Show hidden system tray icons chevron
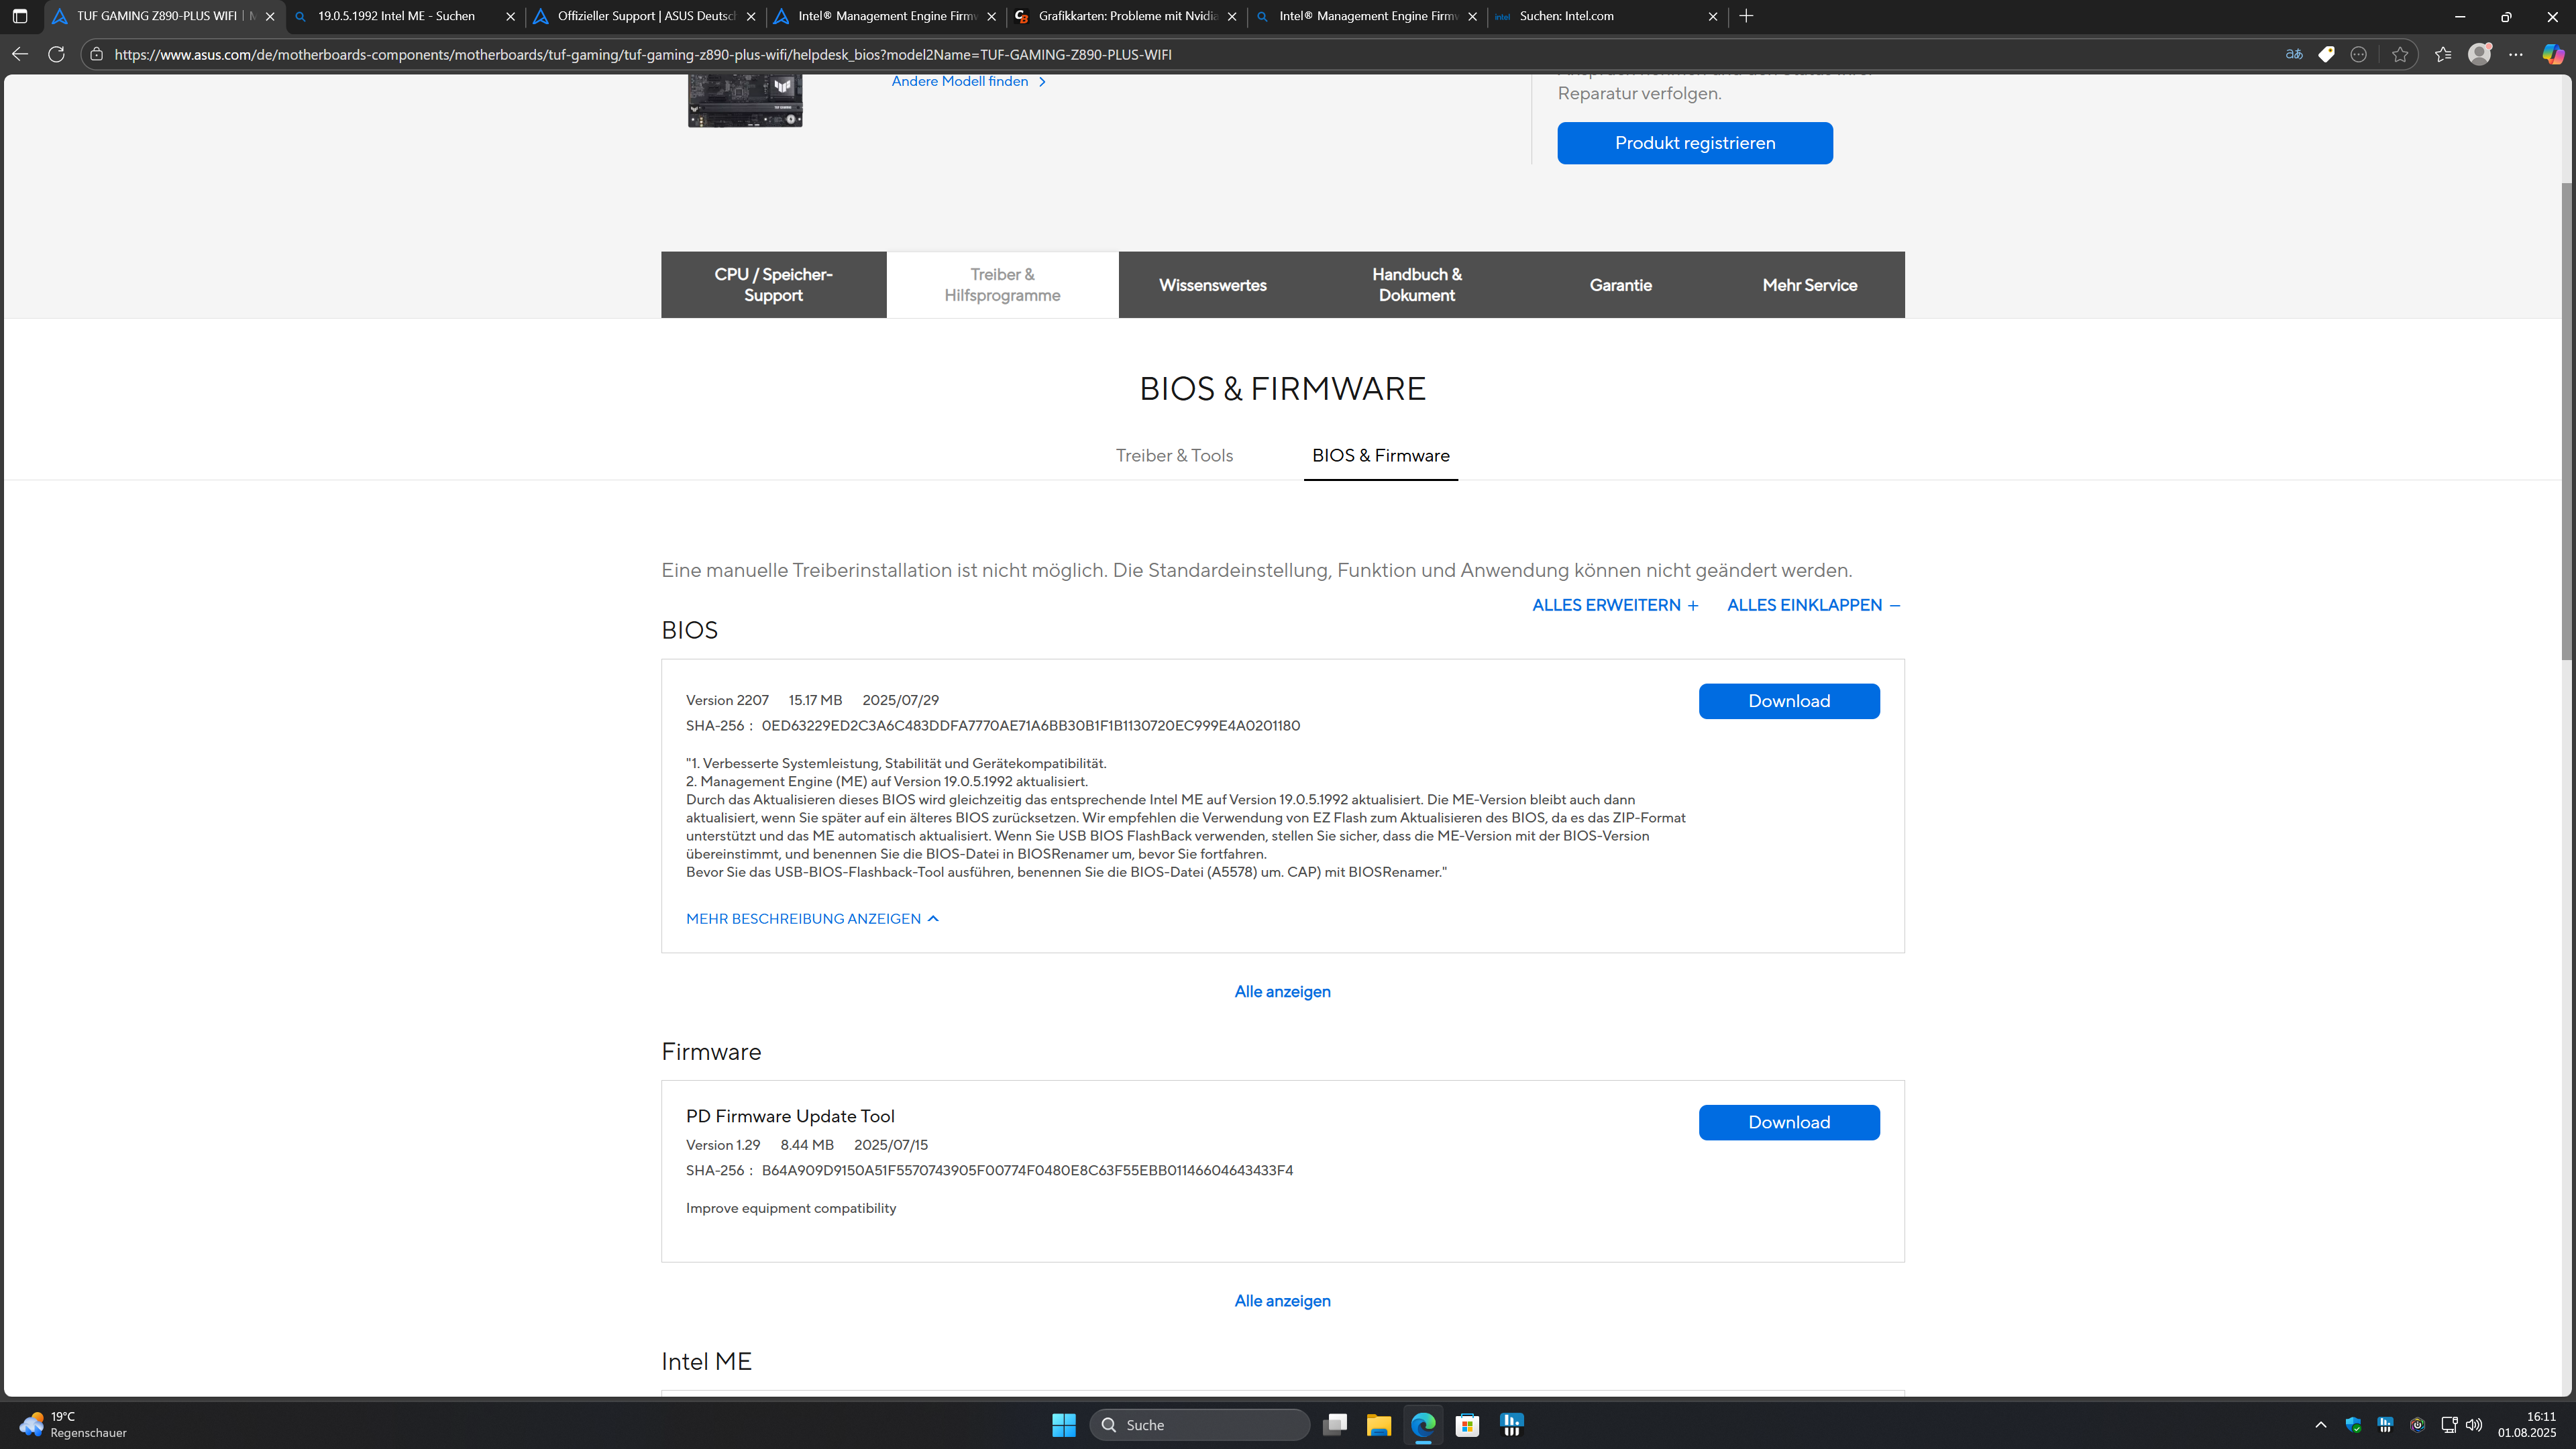Screen dimensions: 2576x1449 [2321, 1424]
